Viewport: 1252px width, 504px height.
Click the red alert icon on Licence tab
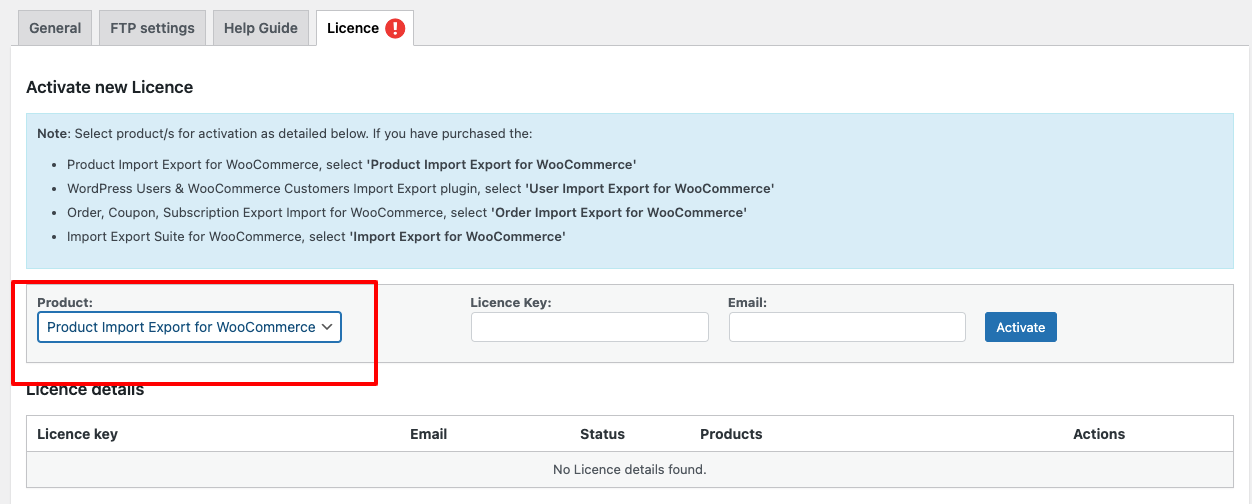pyautogui.click(x=395, y=29)
